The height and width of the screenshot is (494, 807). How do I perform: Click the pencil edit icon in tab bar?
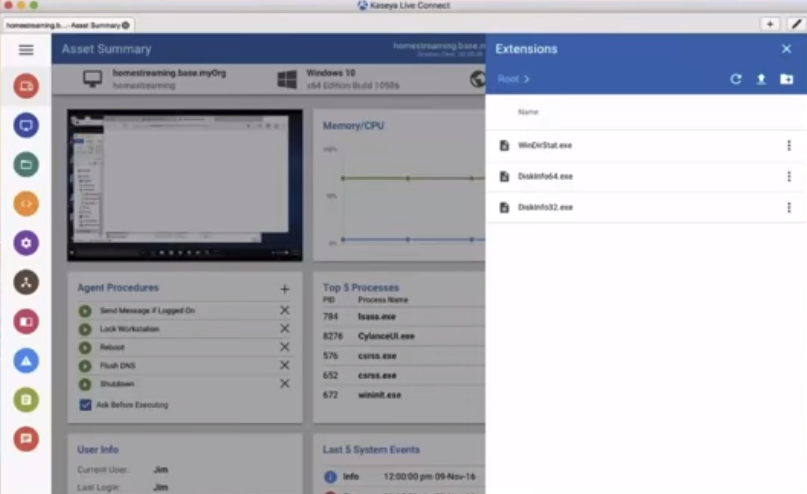(796, 24)
